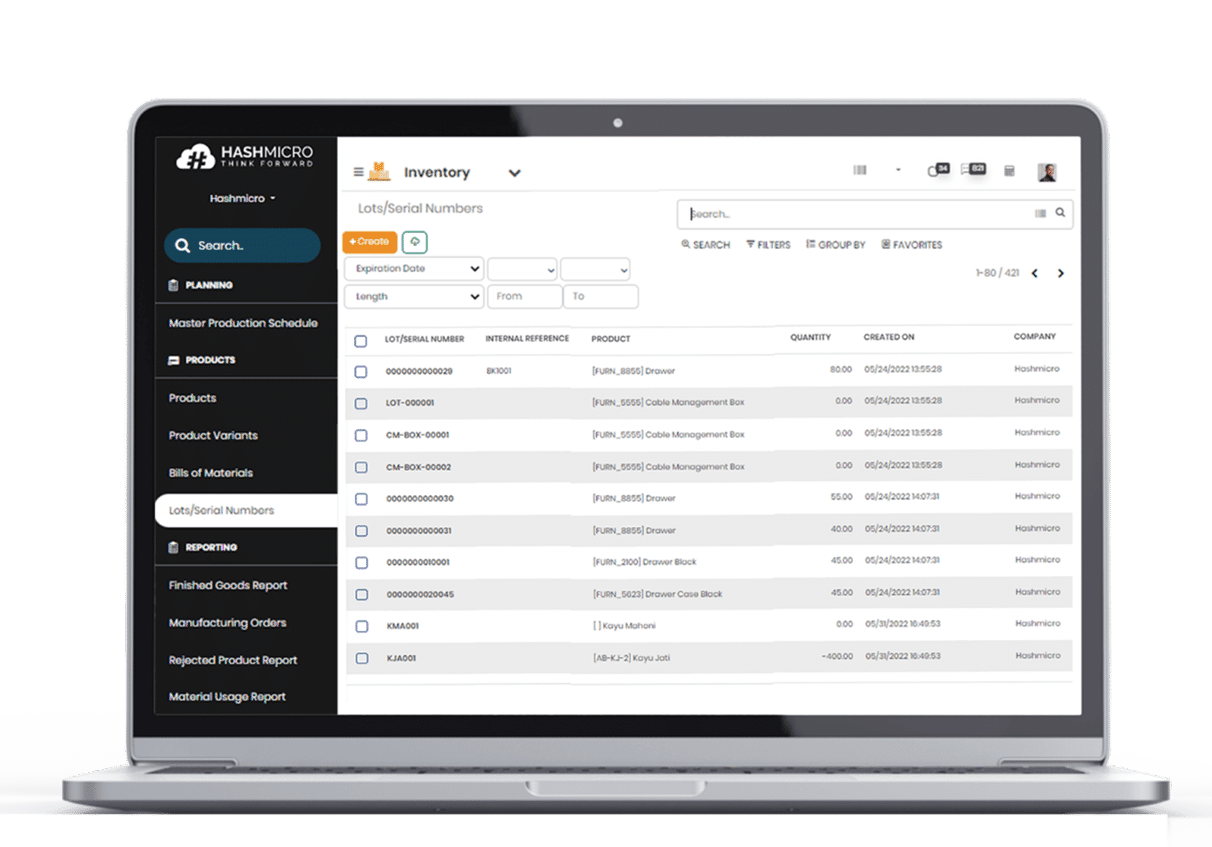Click quantity '-400.00' cell
The image size is (1212, 847).
click(x=835, y=657)
